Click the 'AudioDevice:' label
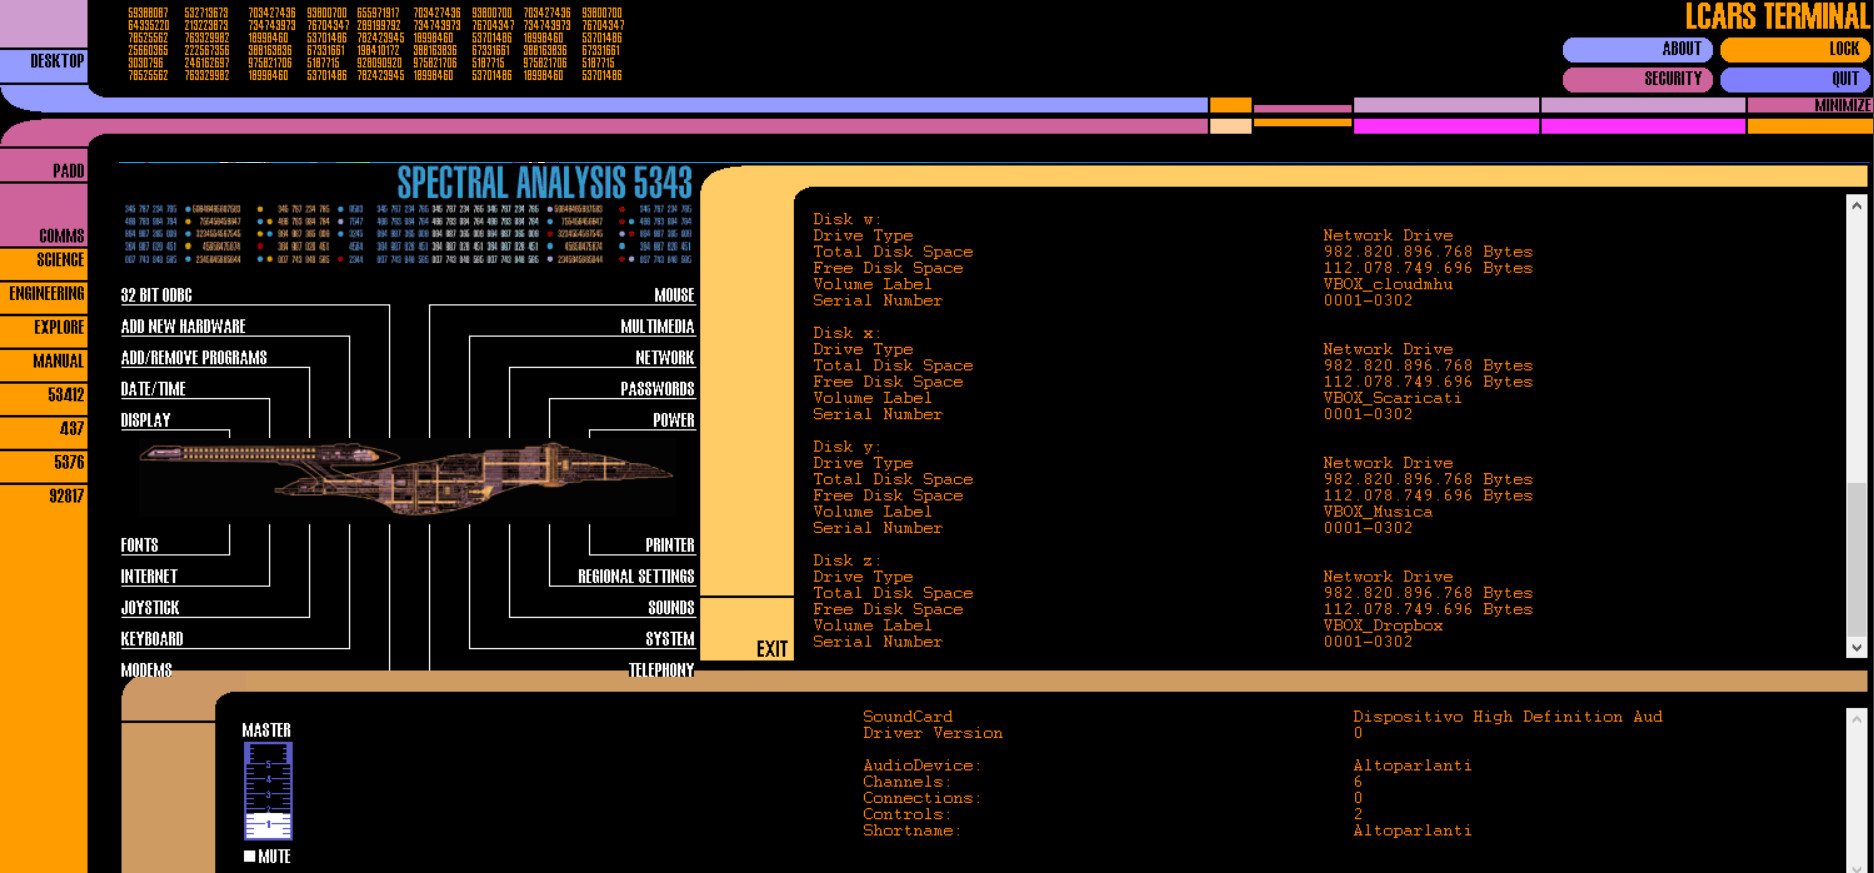This screenshot has height=873, width=1874. 922,766
